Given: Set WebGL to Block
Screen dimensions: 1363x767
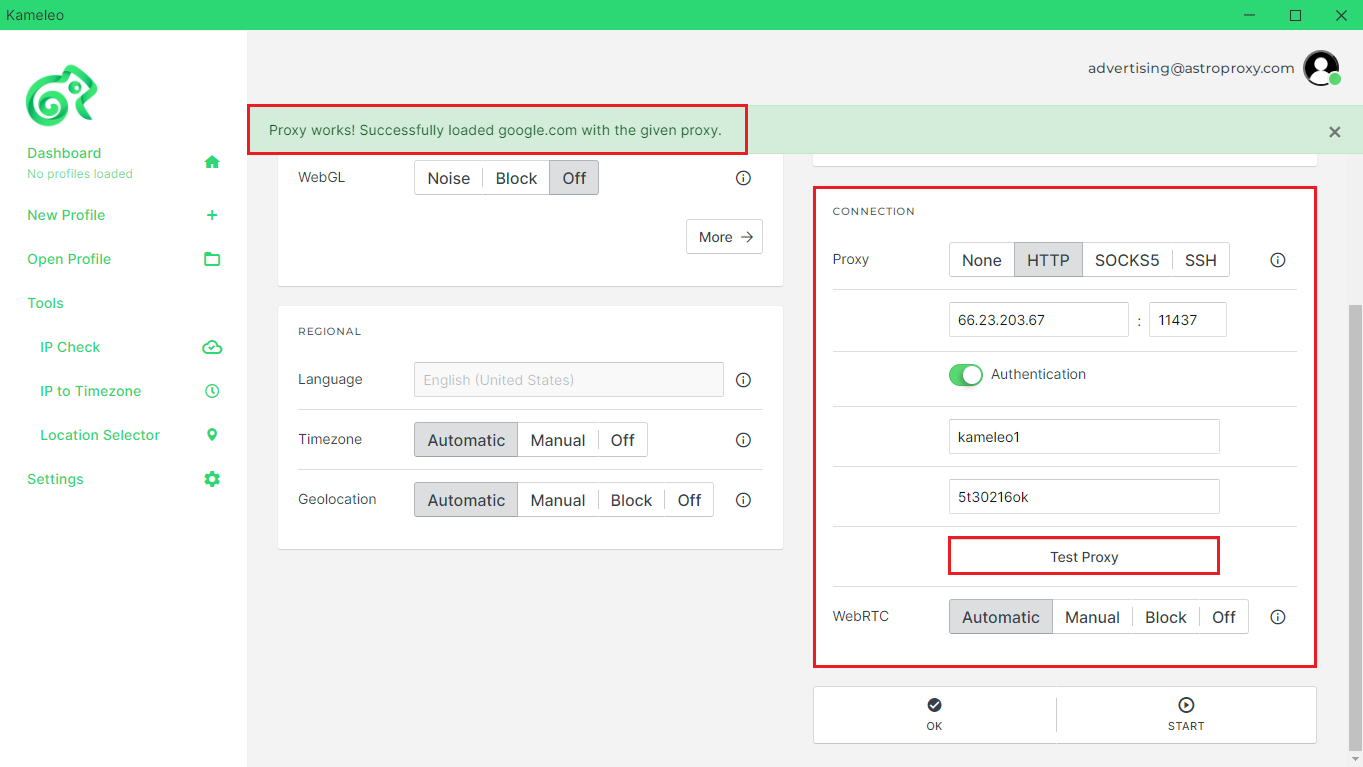Looking at the screenshot, I should (516, 178).
